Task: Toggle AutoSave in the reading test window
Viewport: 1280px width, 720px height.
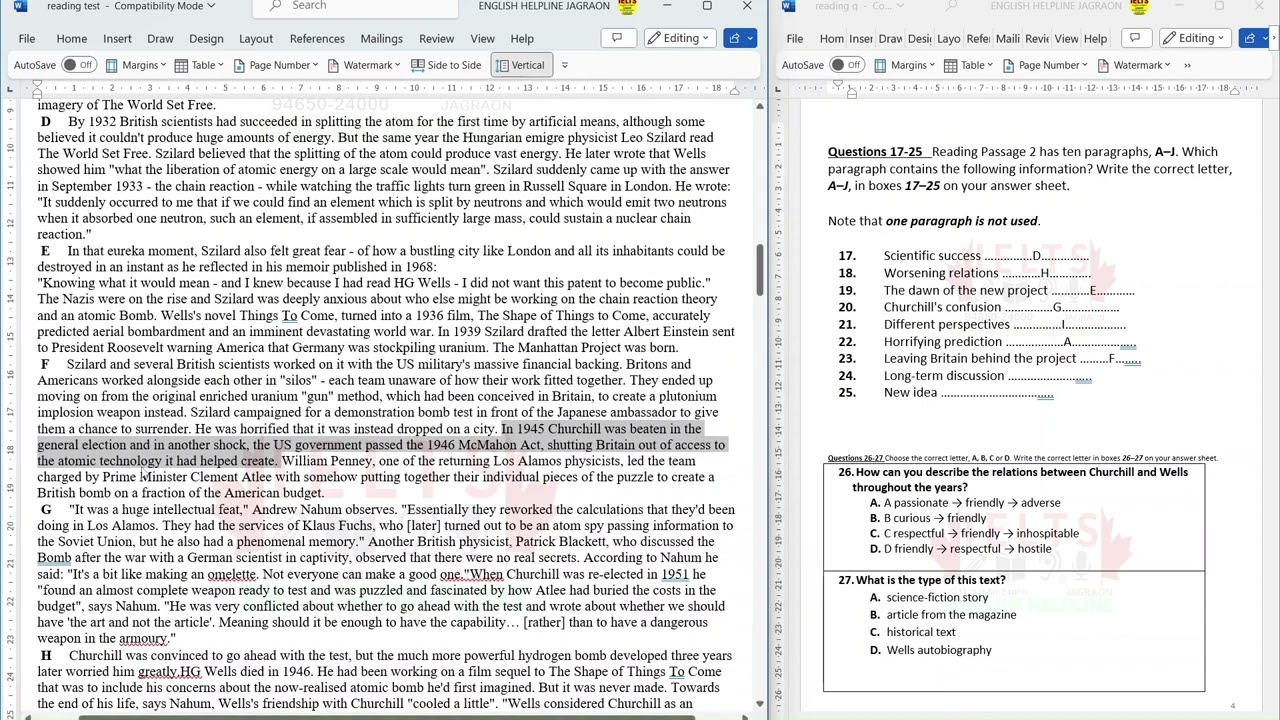Action: click(79, 65)
